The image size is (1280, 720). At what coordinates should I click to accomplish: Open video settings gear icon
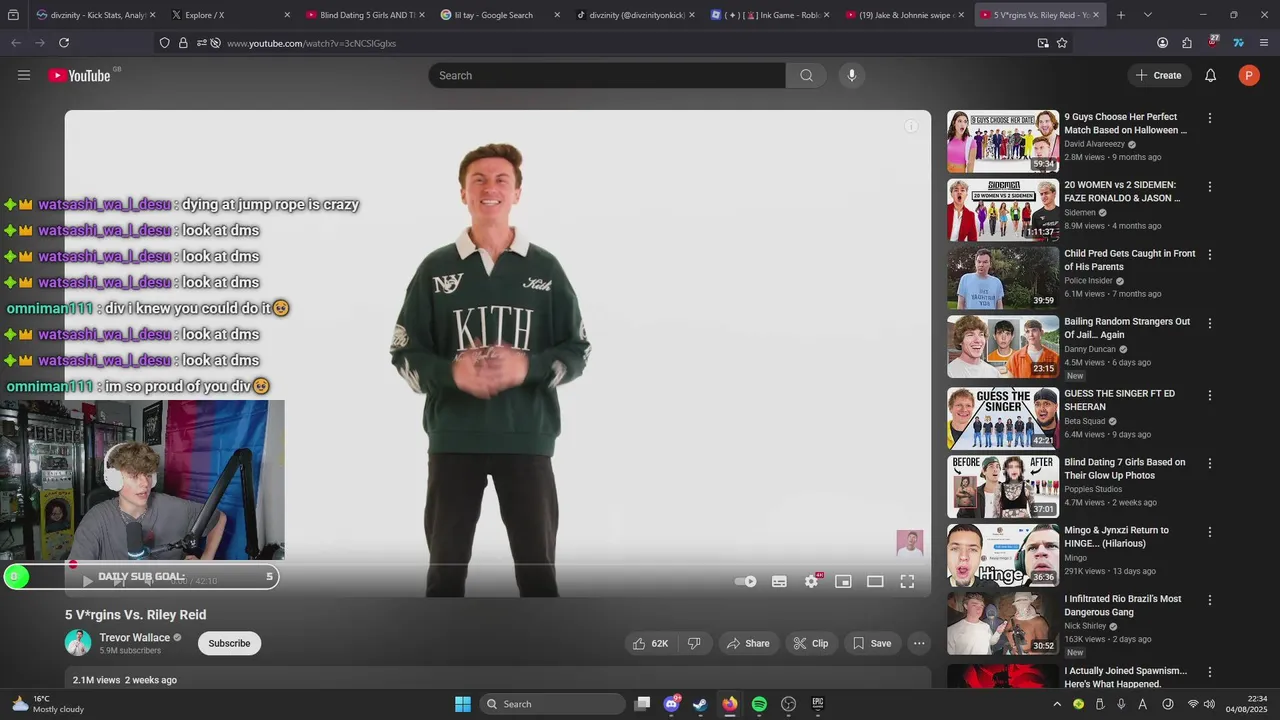point(811,581)
